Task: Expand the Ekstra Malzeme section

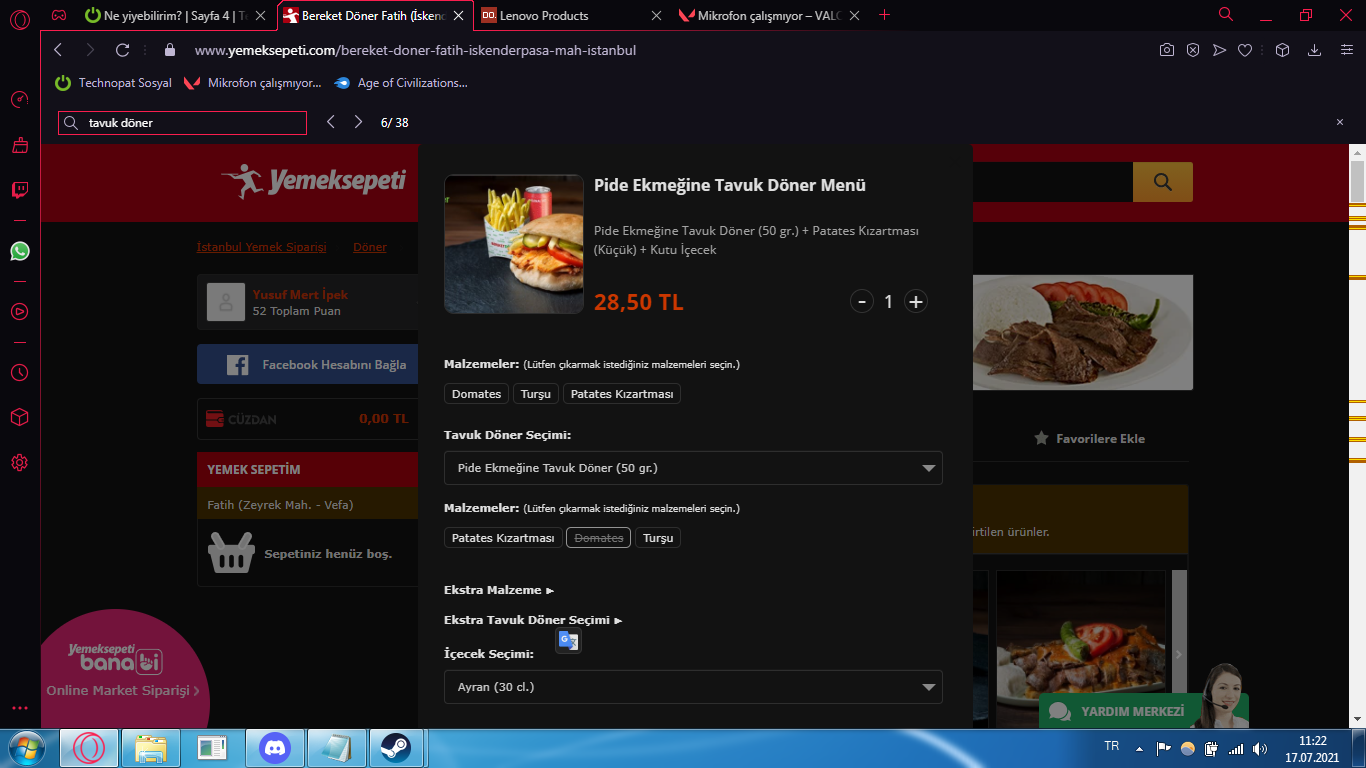Action: coord(499,590)
